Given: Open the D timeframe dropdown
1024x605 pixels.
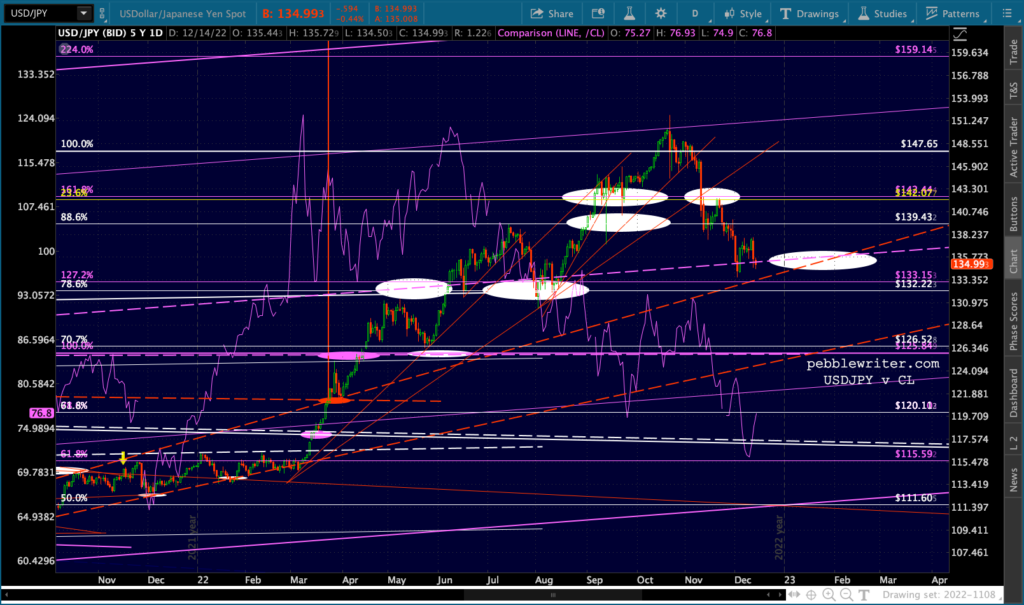Looking at the screenshot, I should [x=696, y=13].
